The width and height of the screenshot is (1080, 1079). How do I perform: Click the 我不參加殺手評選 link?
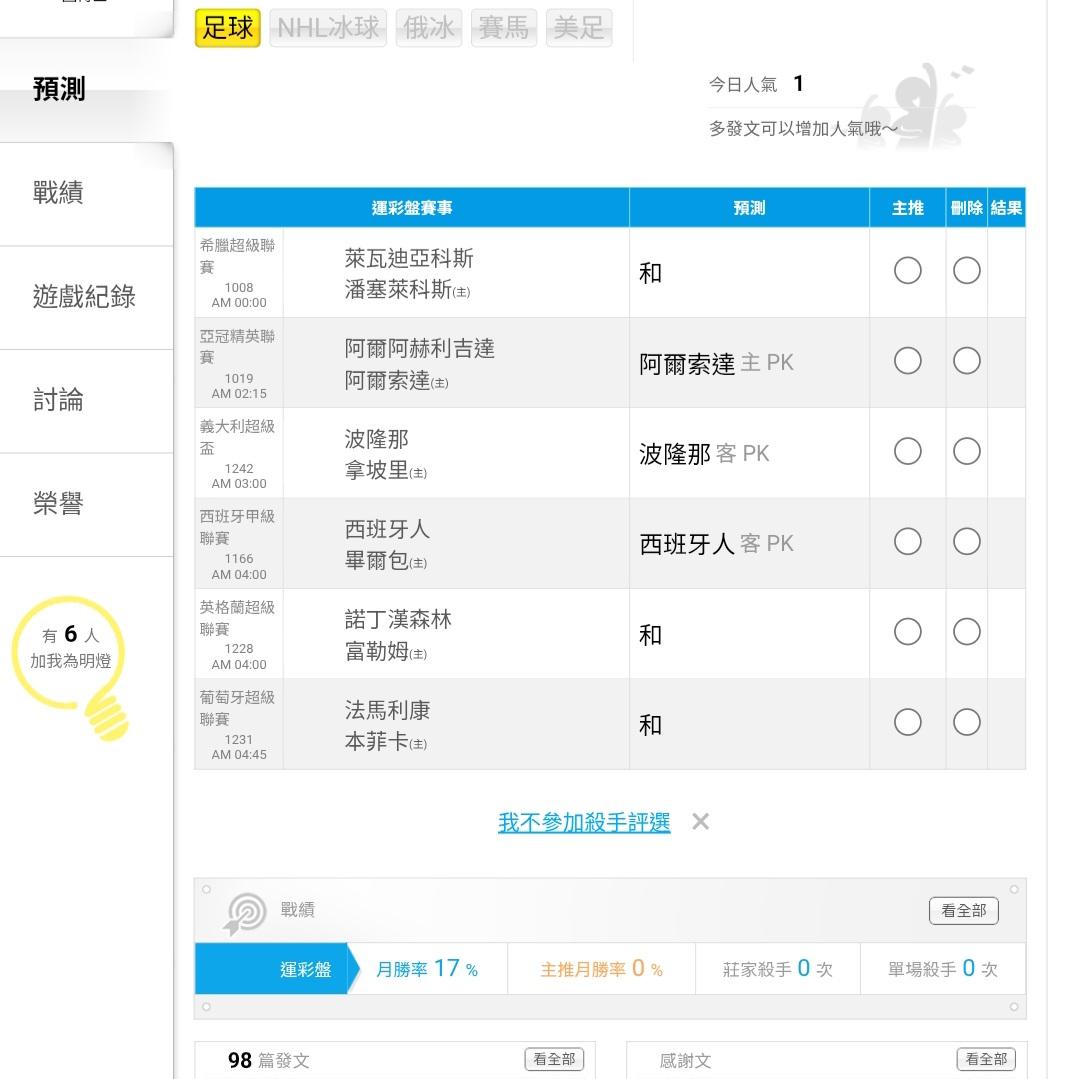click(584, 822)
